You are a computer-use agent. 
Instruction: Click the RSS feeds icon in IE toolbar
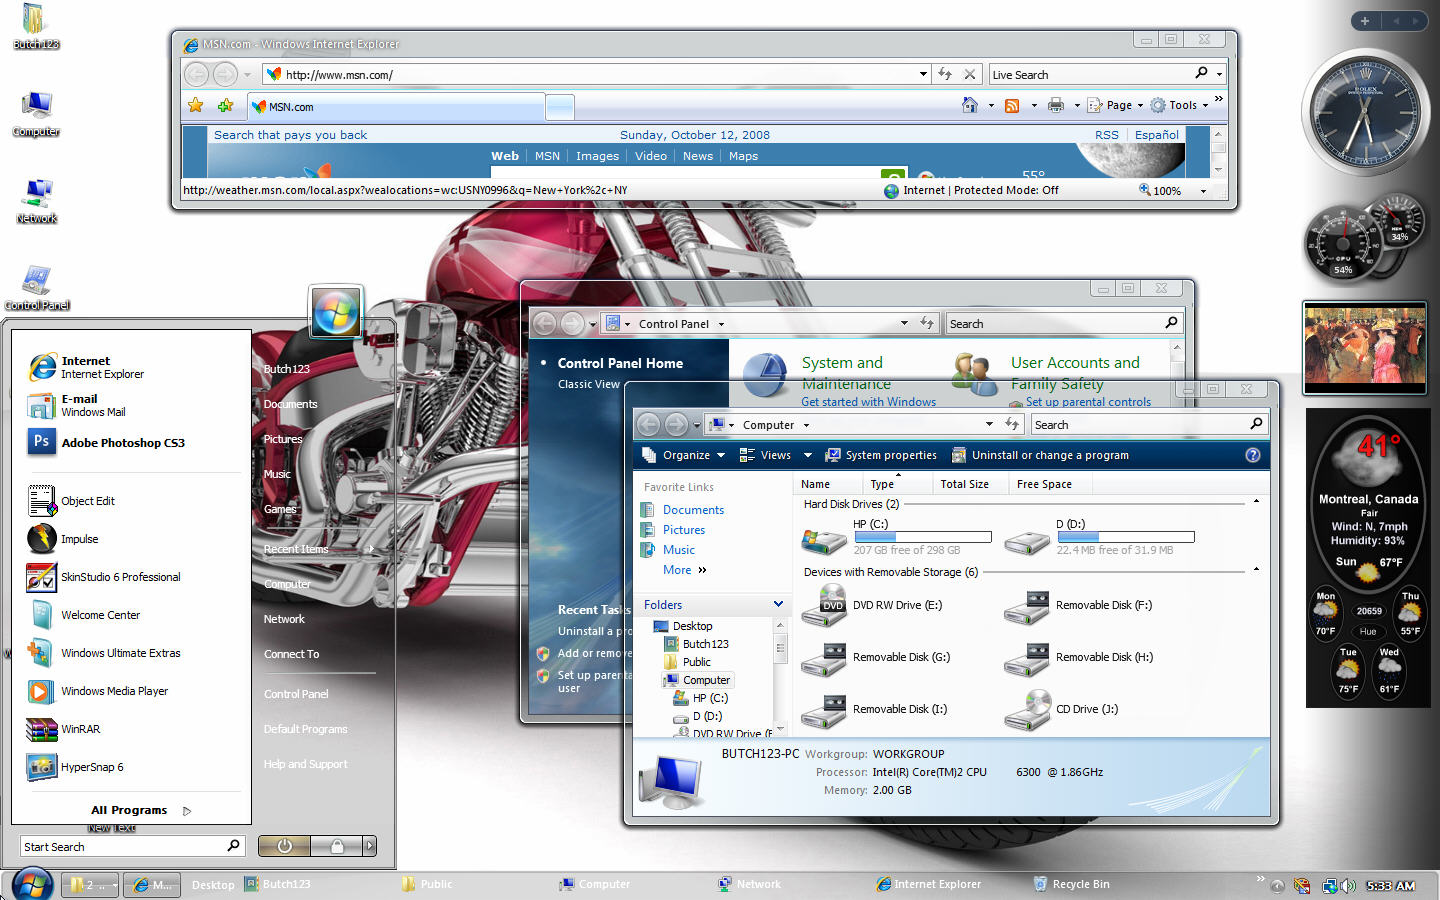click(x=1012, y=105)
